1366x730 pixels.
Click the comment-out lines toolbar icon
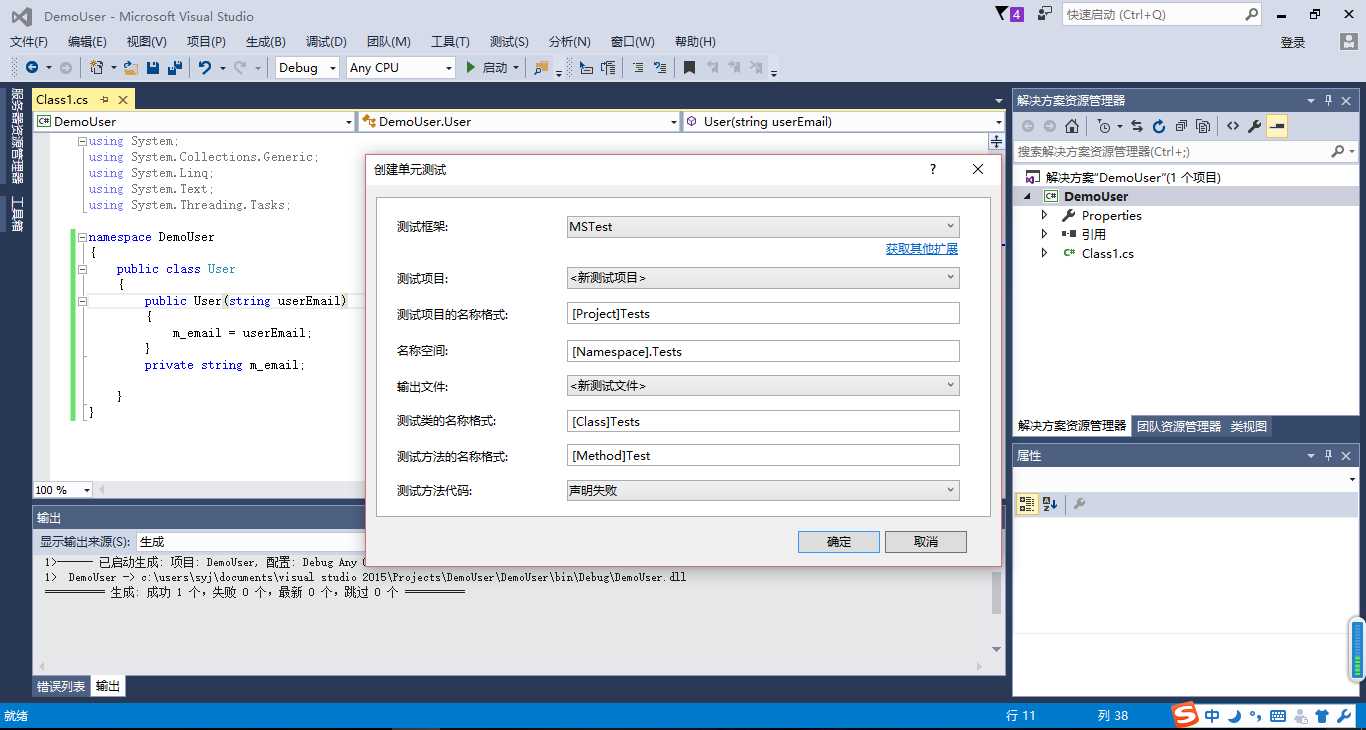click(x=637, y=68)
